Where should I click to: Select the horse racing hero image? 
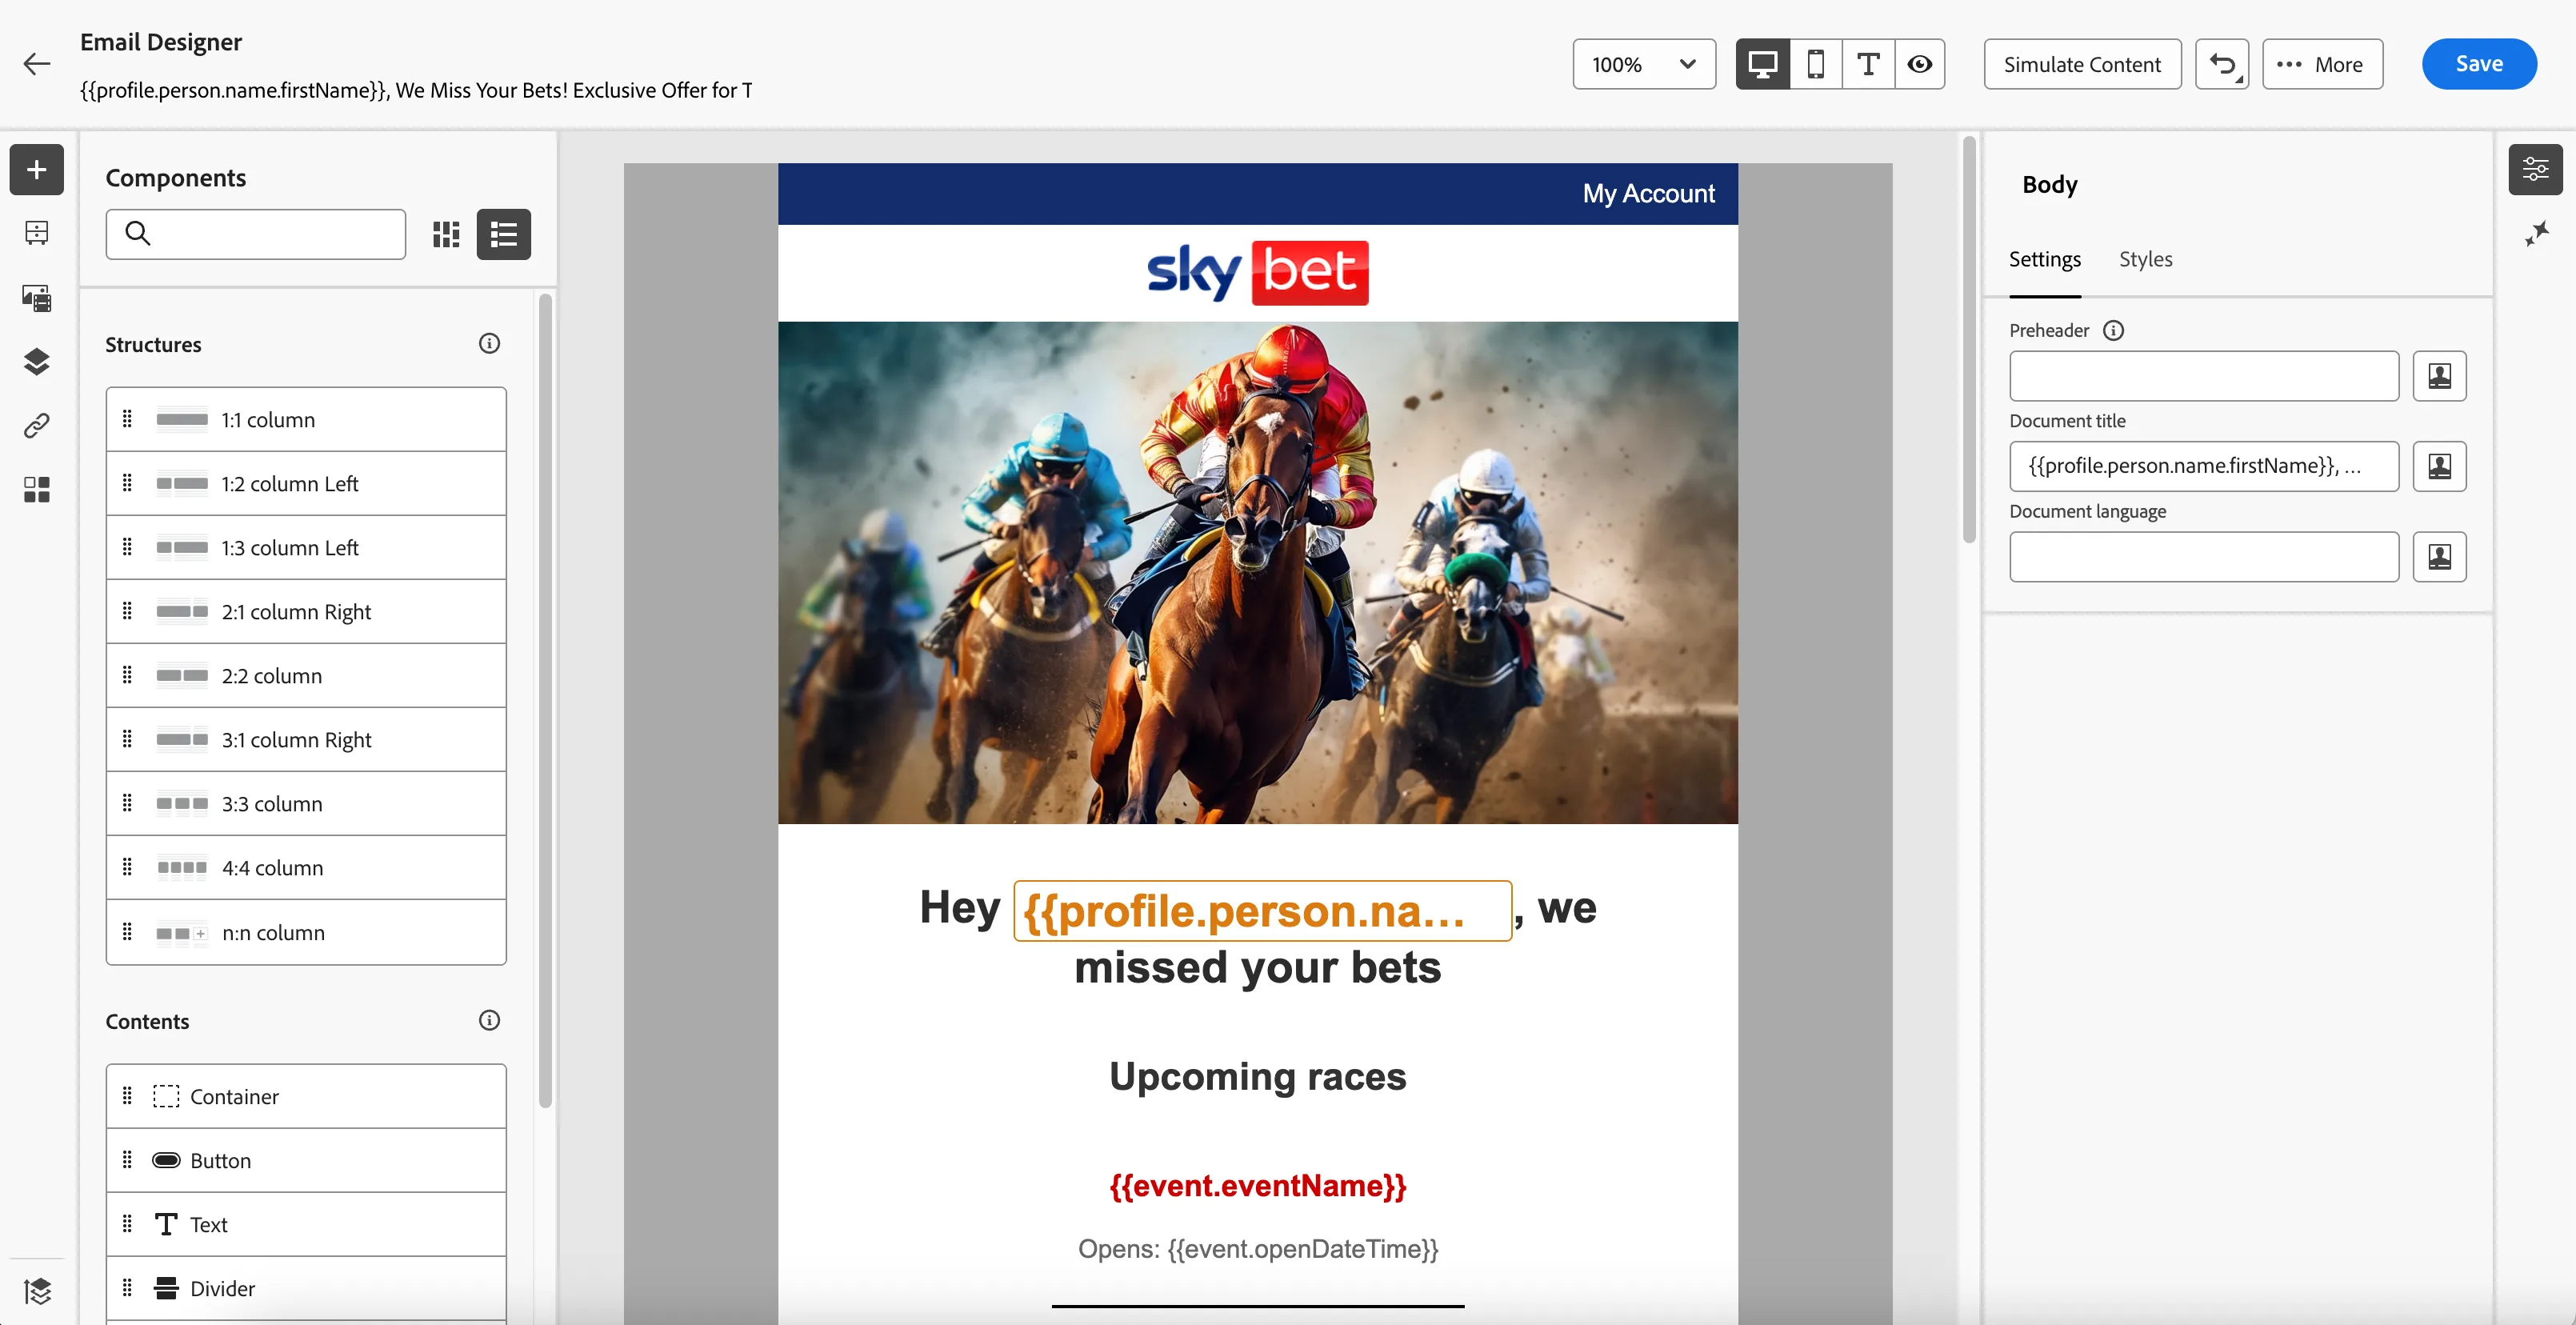1257,572
